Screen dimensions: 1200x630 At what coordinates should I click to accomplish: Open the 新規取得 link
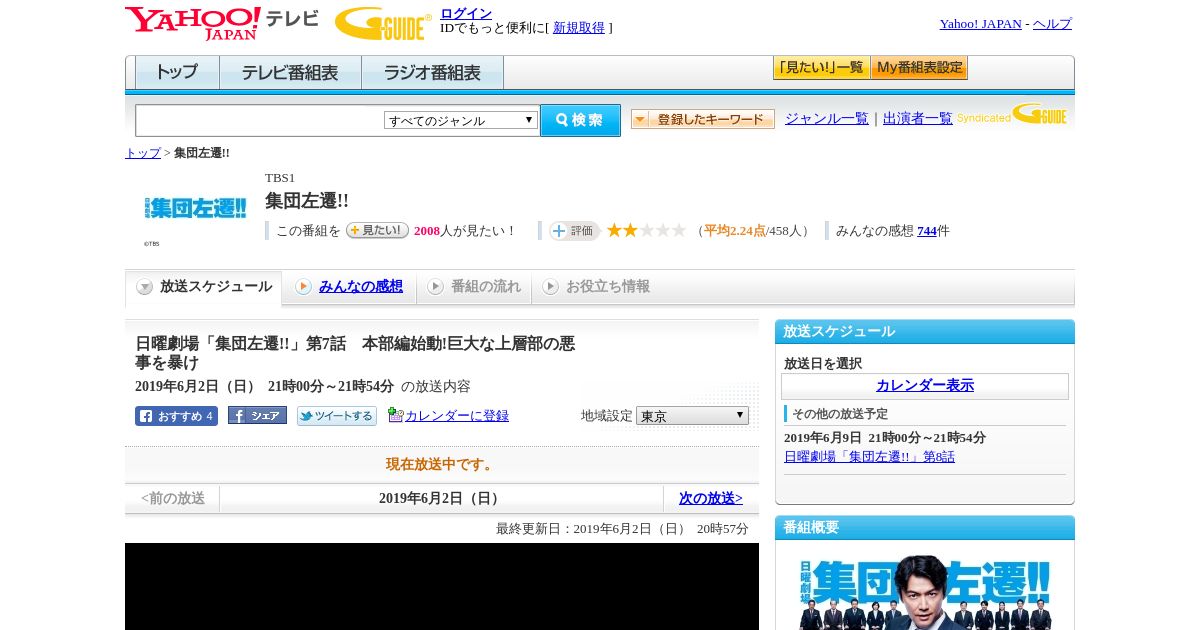pos(579,28)
